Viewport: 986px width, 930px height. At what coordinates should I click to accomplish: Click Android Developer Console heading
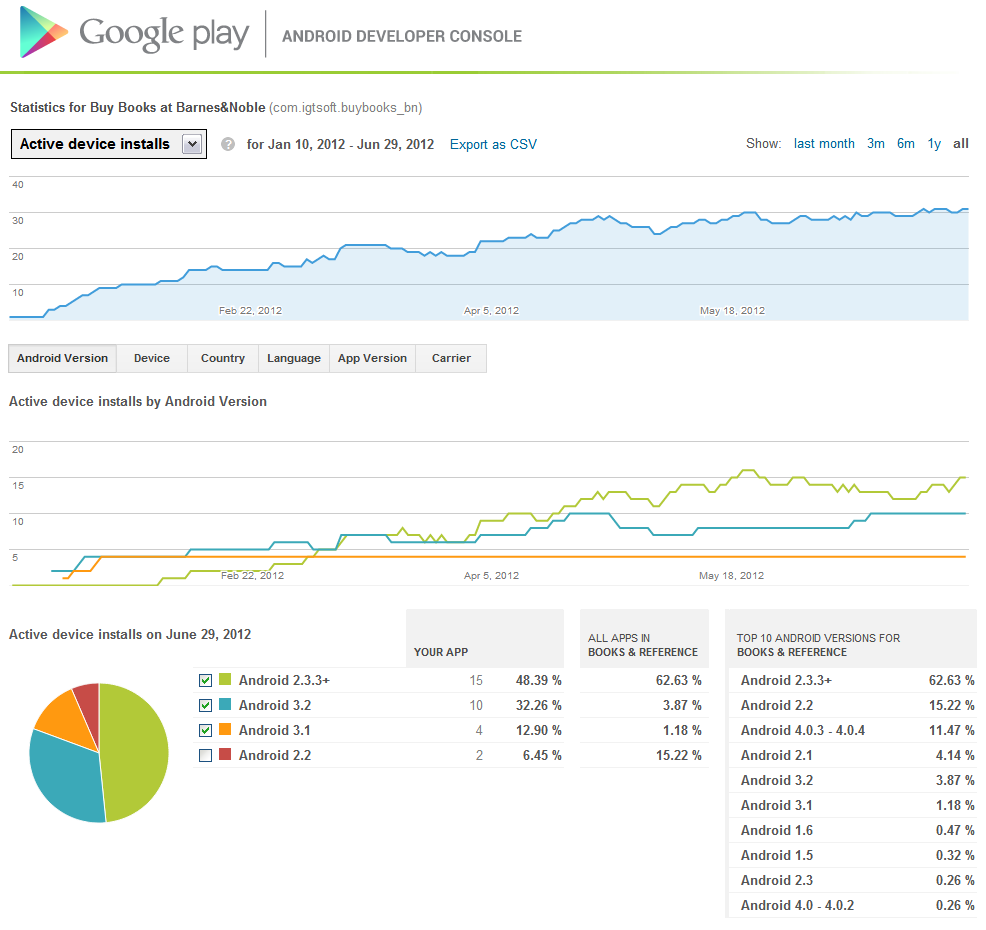coord(402,36)
